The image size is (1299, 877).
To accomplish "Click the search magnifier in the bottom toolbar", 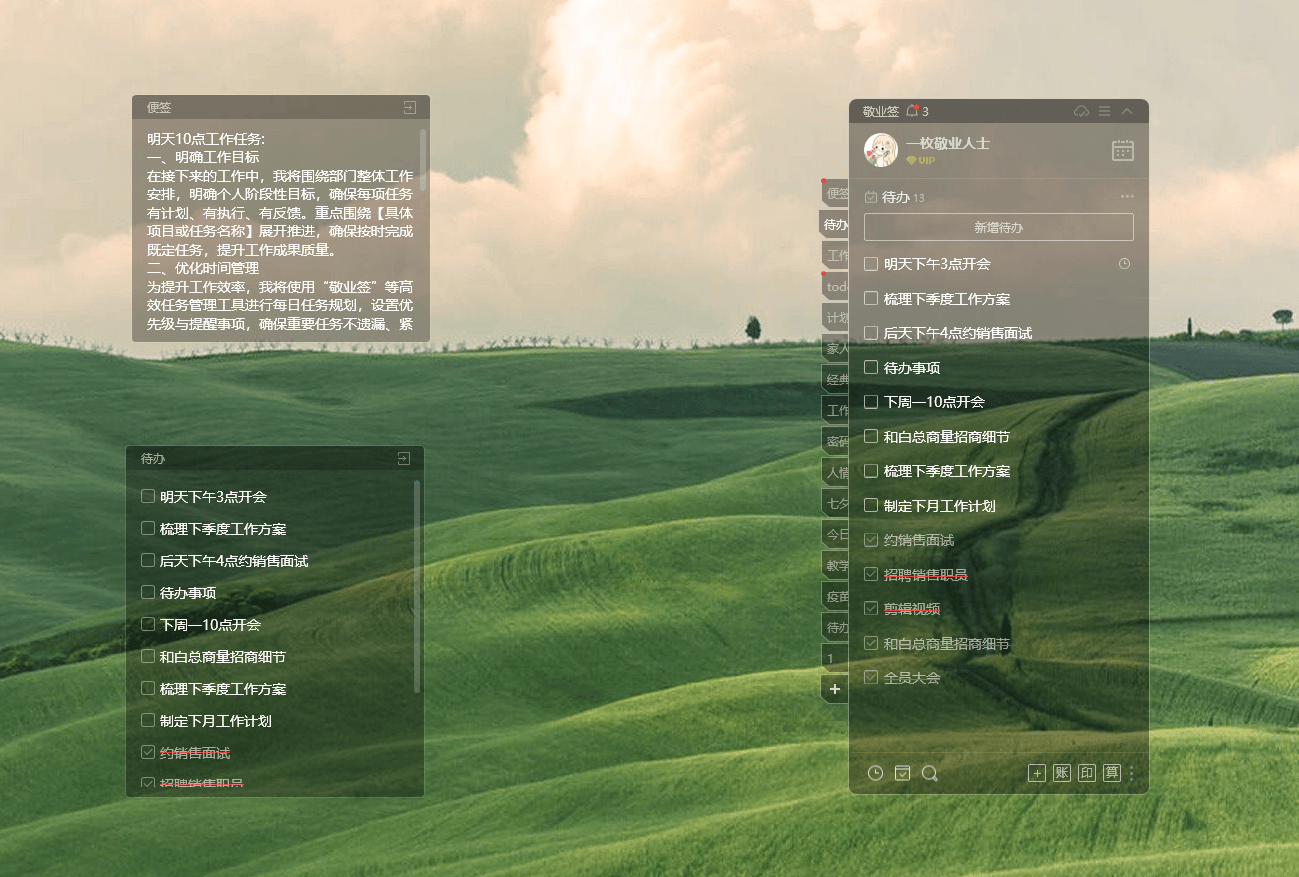I will coord(929,773).
